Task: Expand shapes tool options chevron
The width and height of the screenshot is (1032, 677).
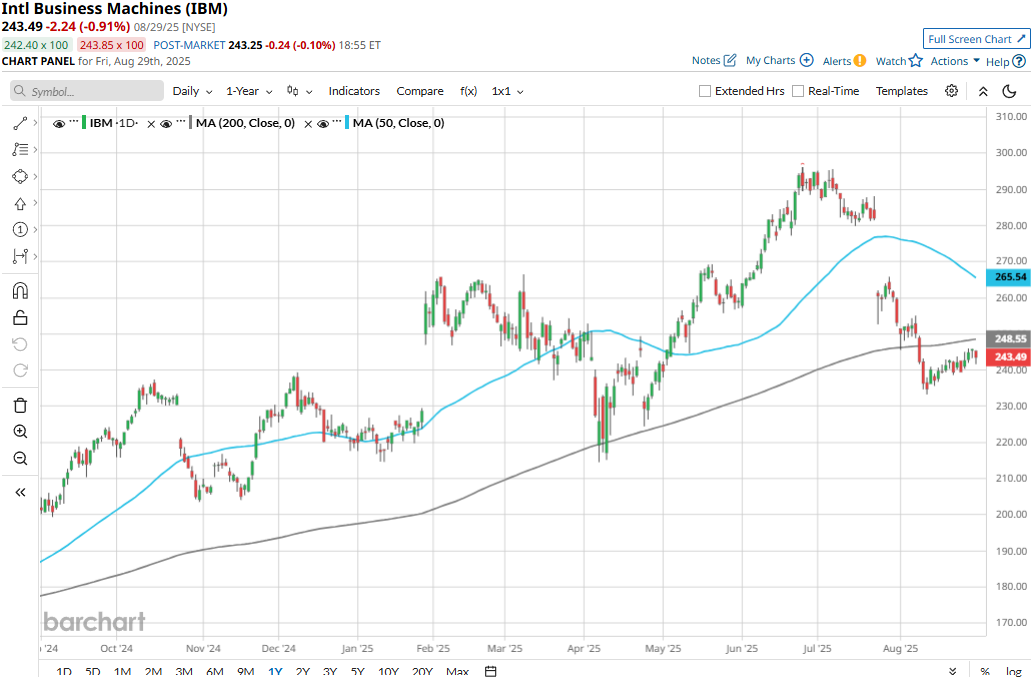Action: (x=35, y=176)
